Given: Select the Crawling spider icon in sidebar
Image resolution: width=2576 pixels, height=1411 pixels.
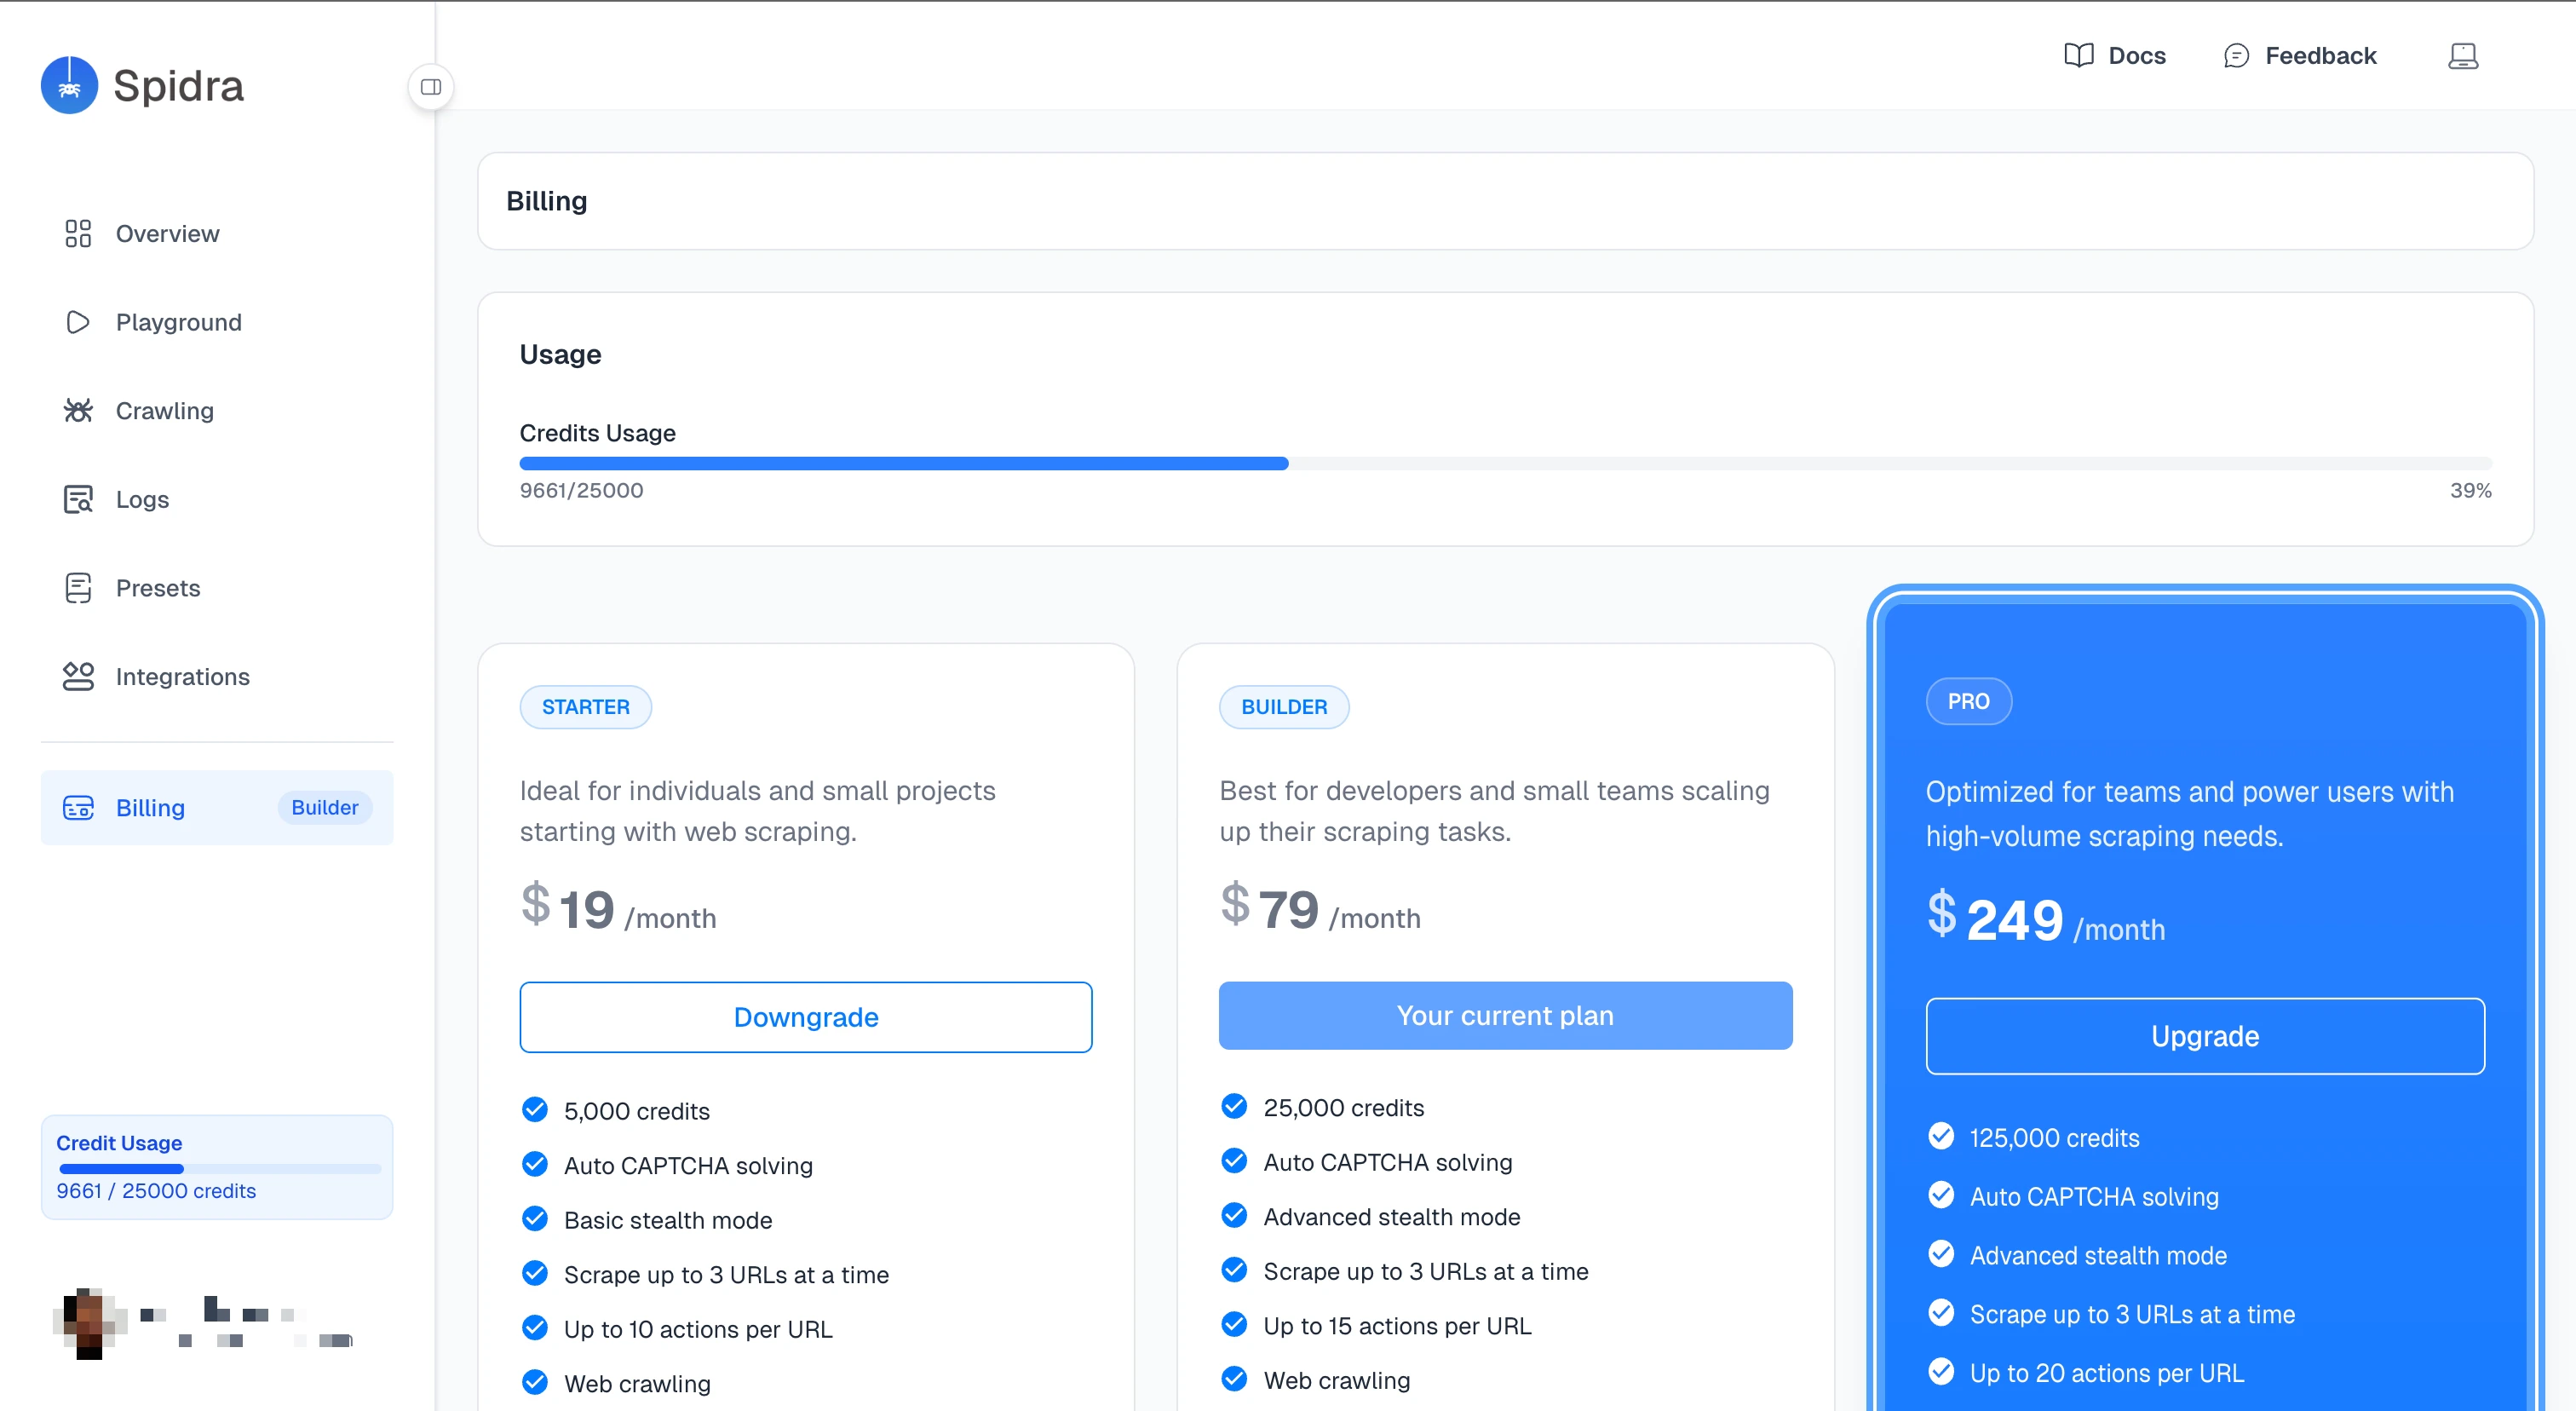Looking at the screenshot, I should click(x=78, y=410).
